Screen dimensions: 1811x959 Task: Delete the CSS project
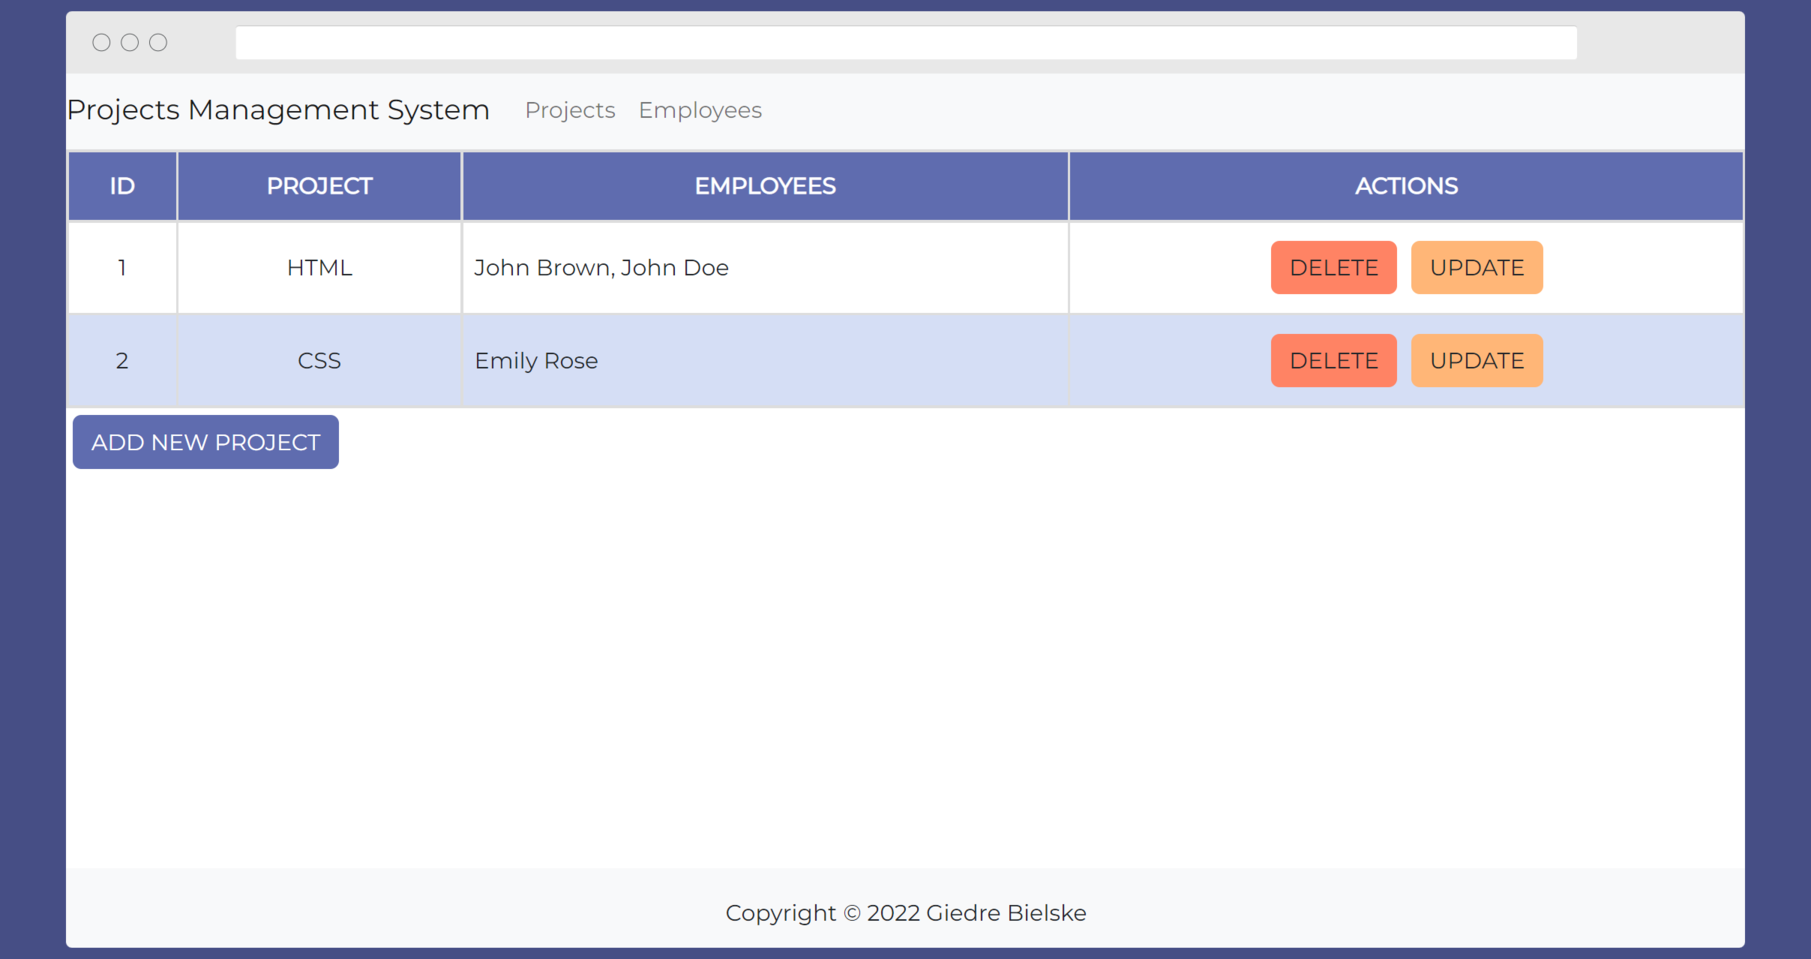(x=1333, y=361)
